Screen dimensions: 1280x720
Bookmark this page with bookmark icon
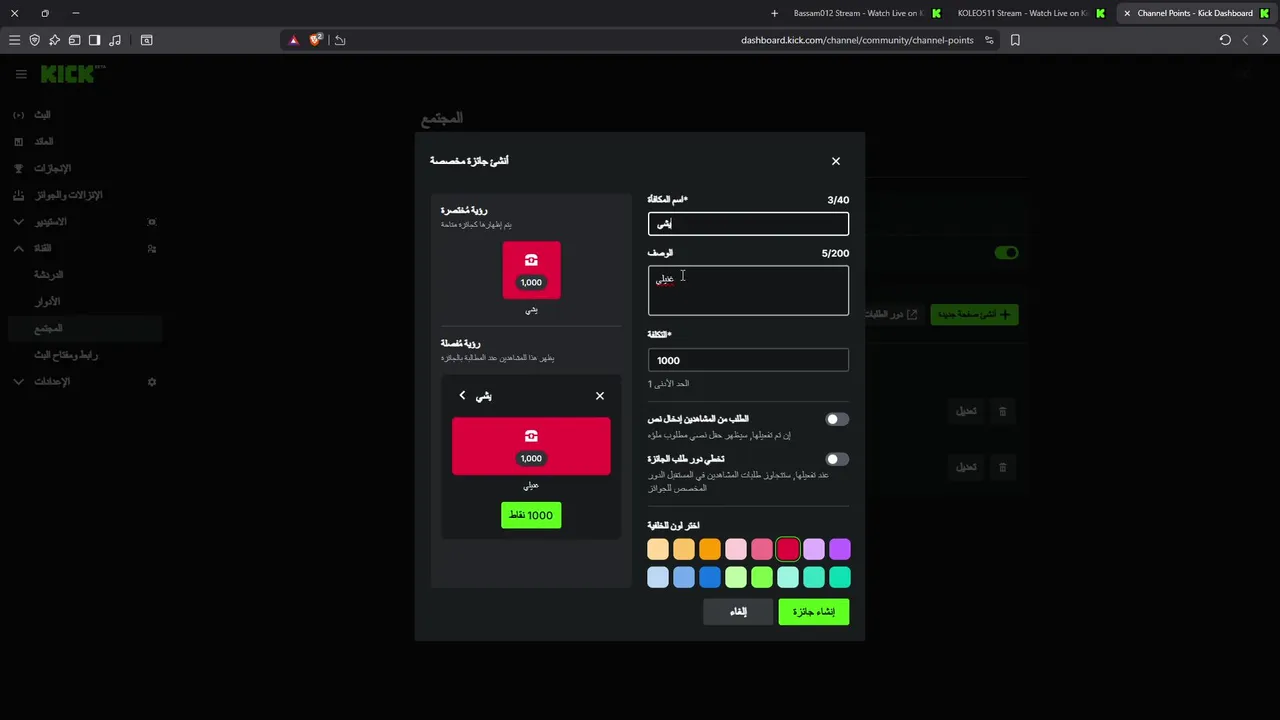(x=1015, y=40)
